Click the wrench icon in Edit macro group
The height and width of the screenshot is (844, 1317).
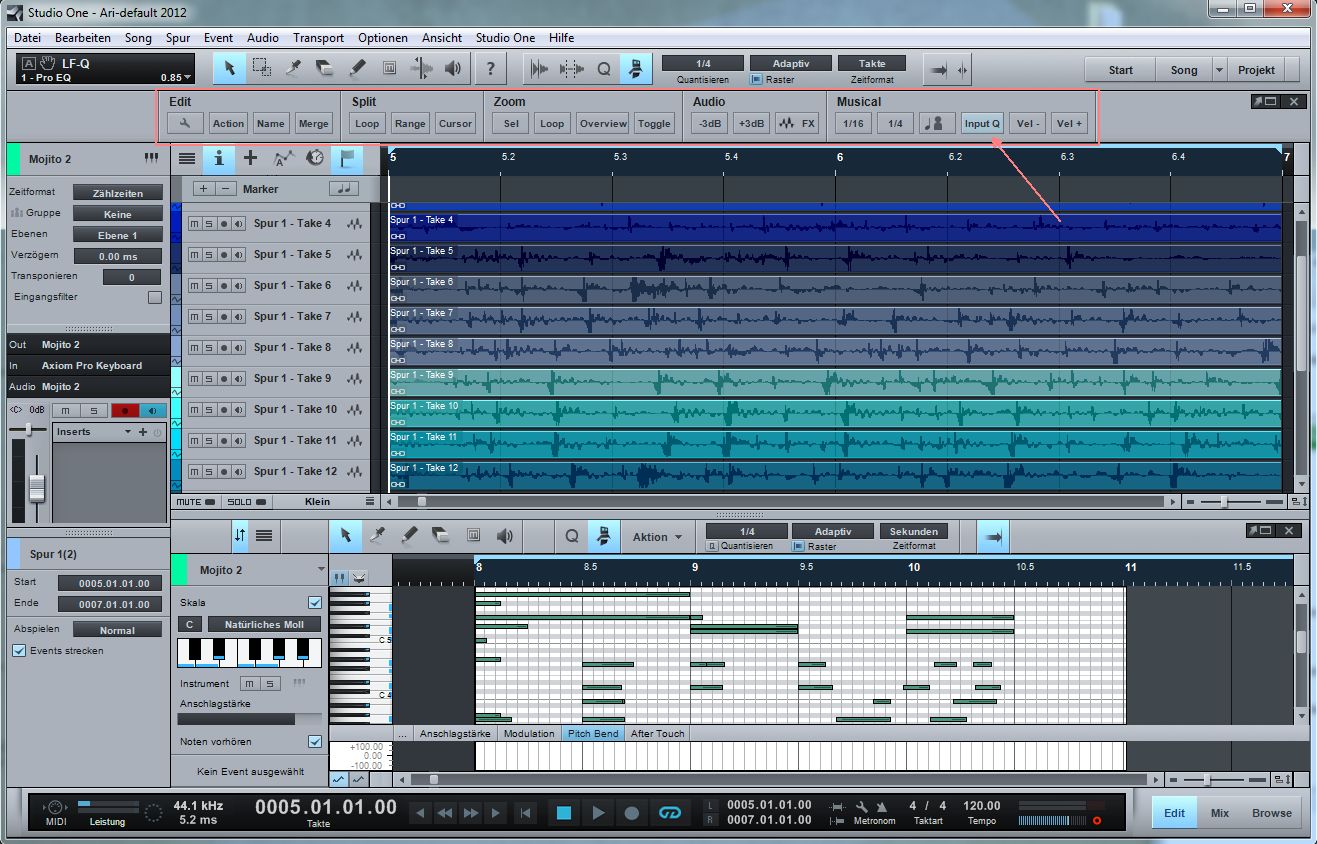(185, 123)
